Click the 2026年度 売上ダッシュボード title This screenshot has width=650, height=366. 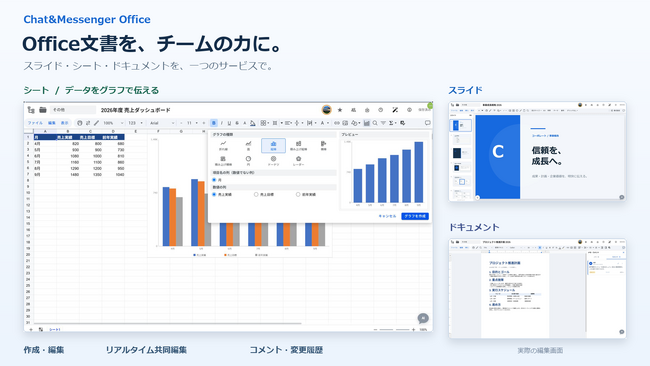(136, 110)
